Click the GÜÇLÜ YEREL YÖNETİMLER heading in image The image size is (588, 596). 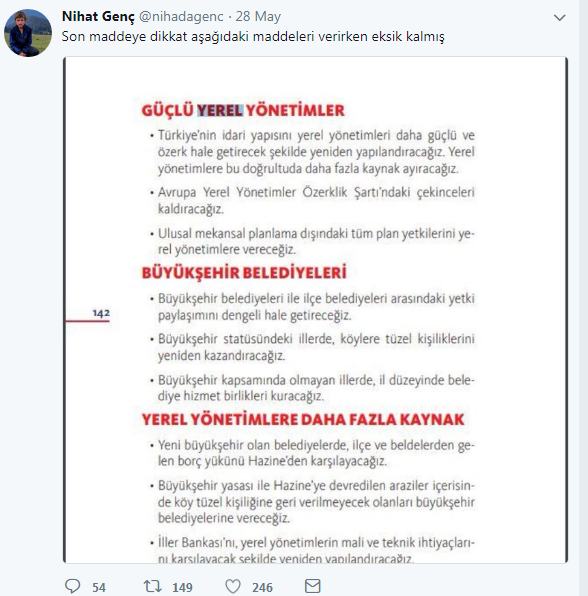tap(243, 110)
